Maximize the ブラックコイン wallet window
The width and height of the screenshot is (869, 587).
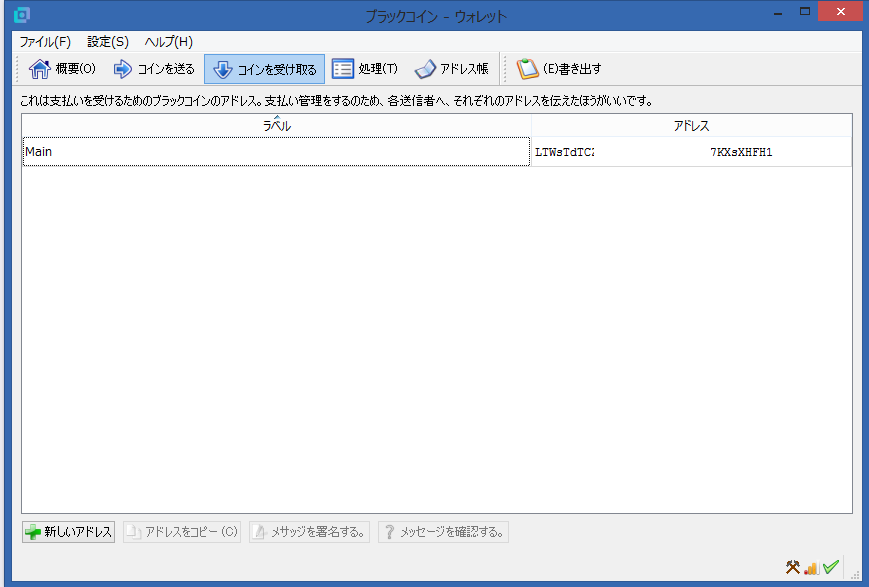tap(805, 12)
